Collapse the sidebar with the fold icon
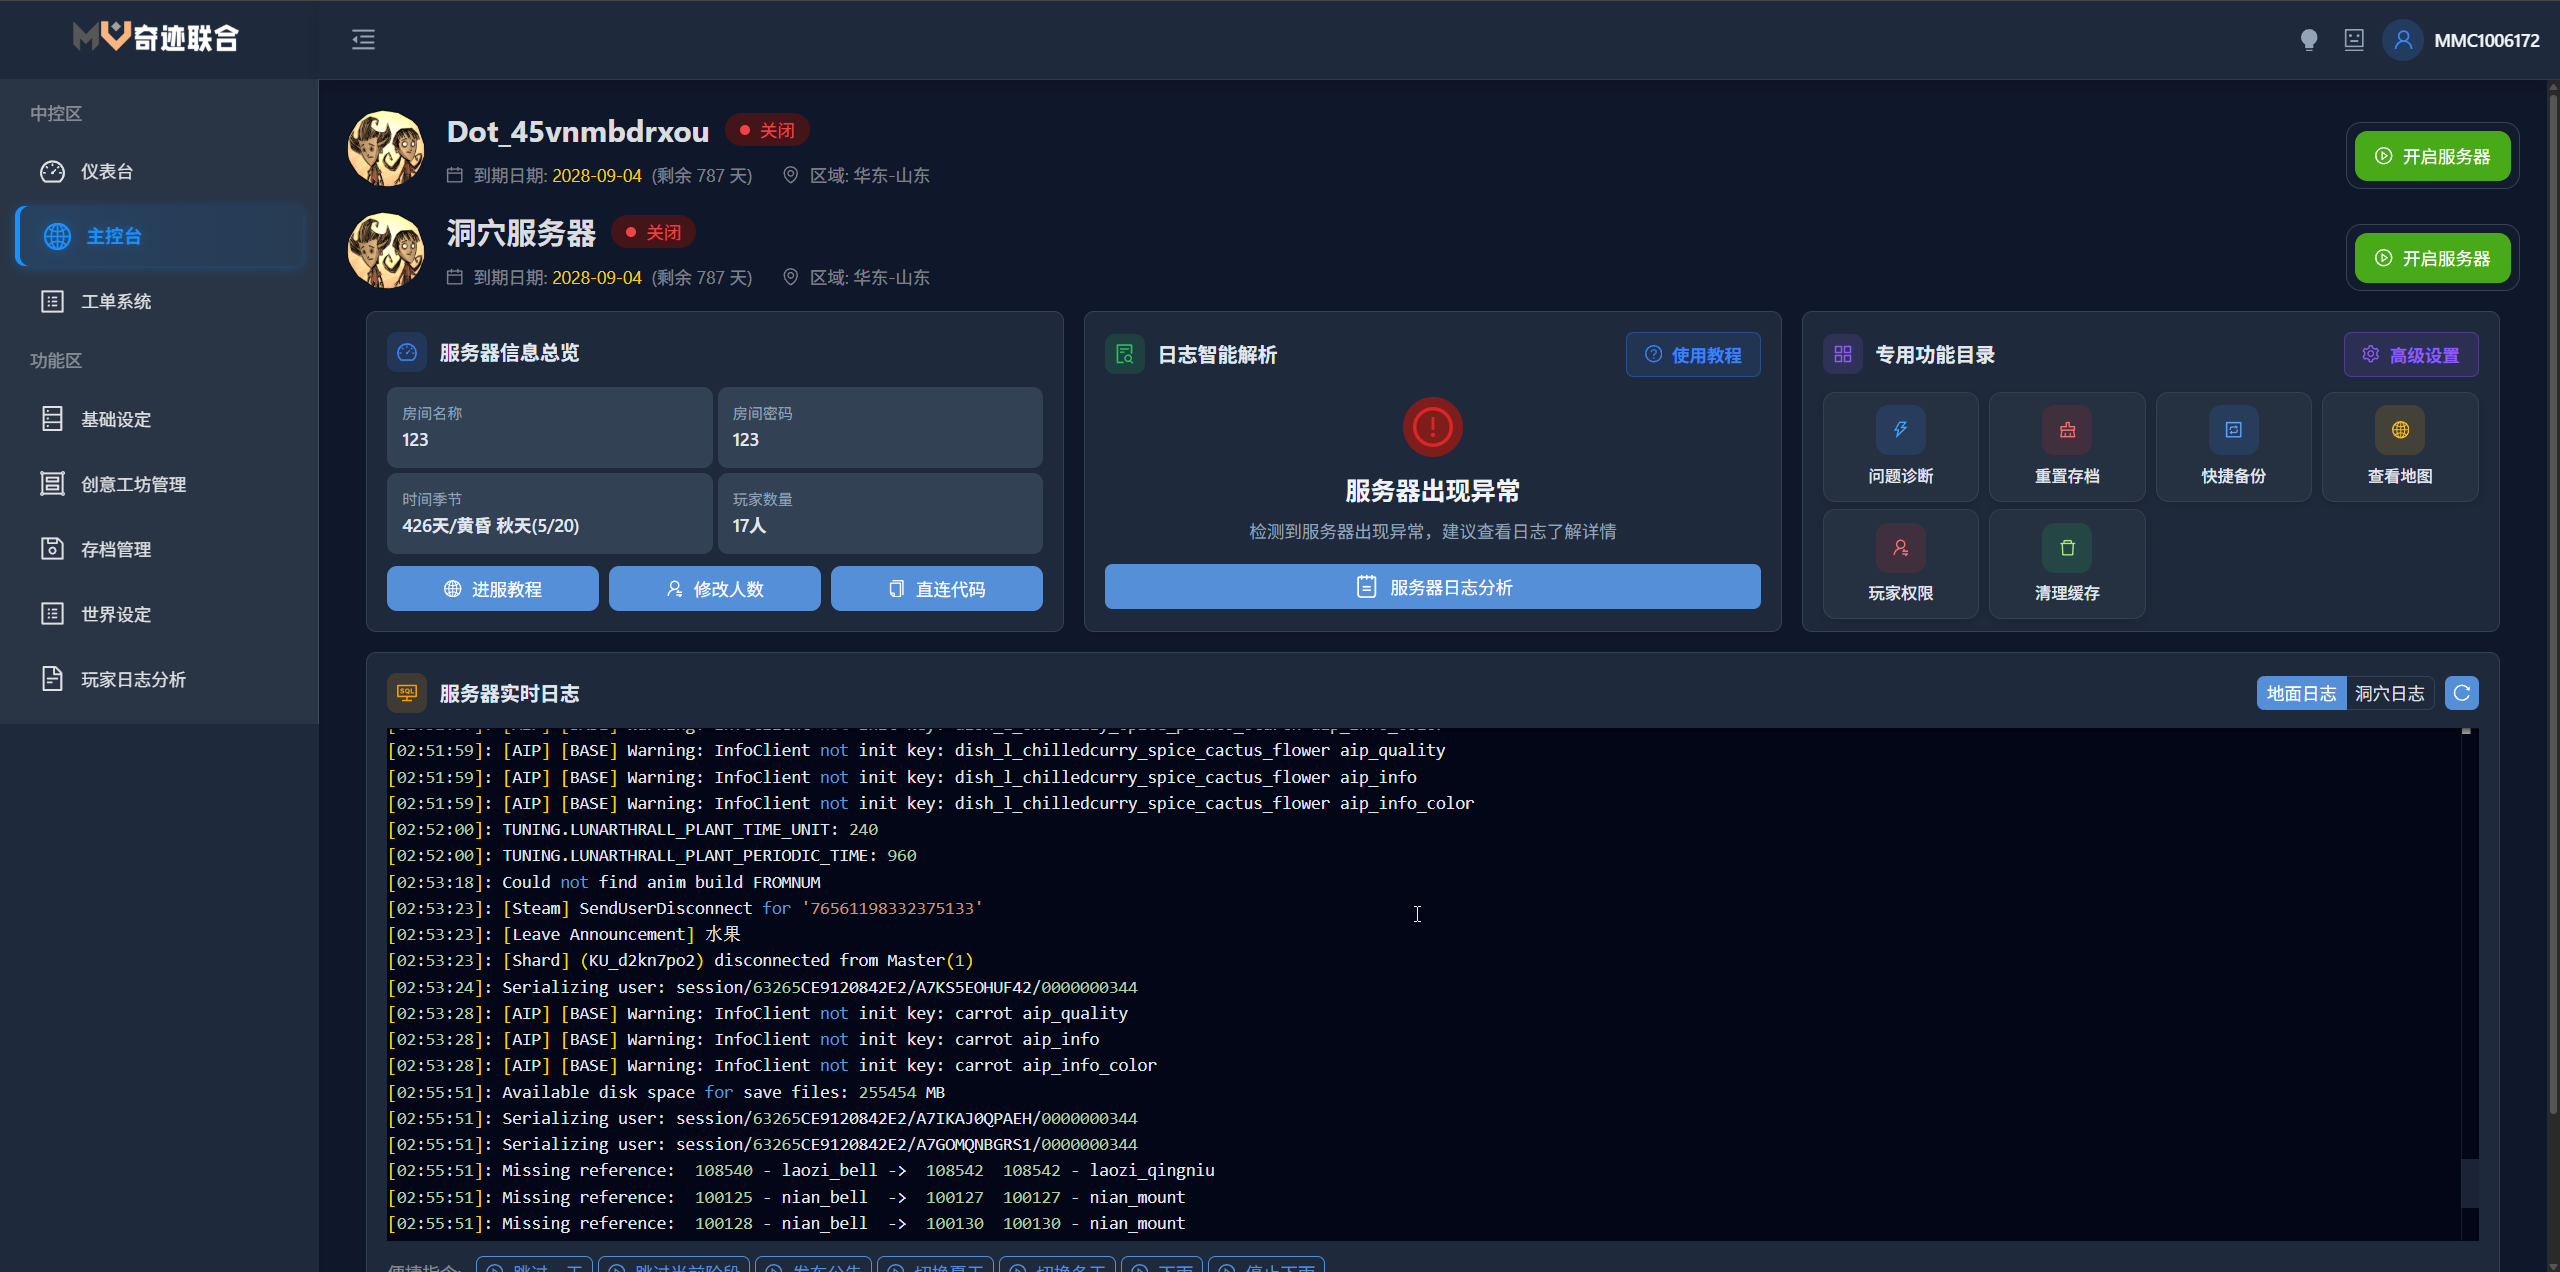This screenshot has height=1272, width=2560. coord(363,40)
